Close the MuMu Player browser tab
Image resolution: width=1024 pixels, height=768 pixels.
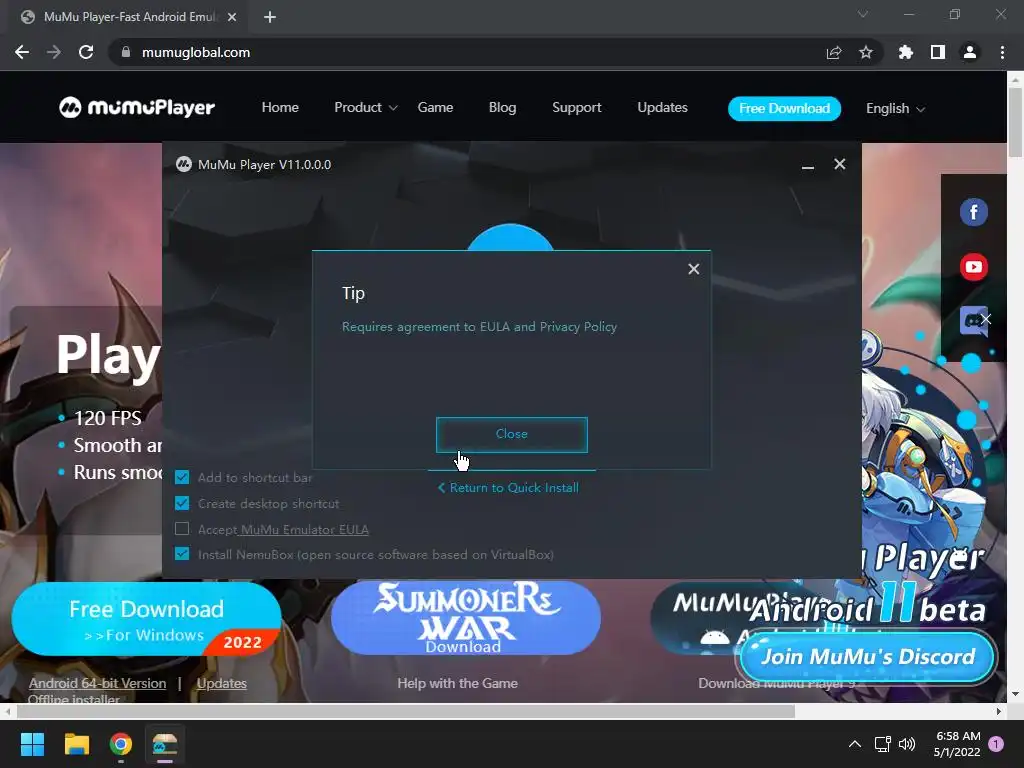232,18
